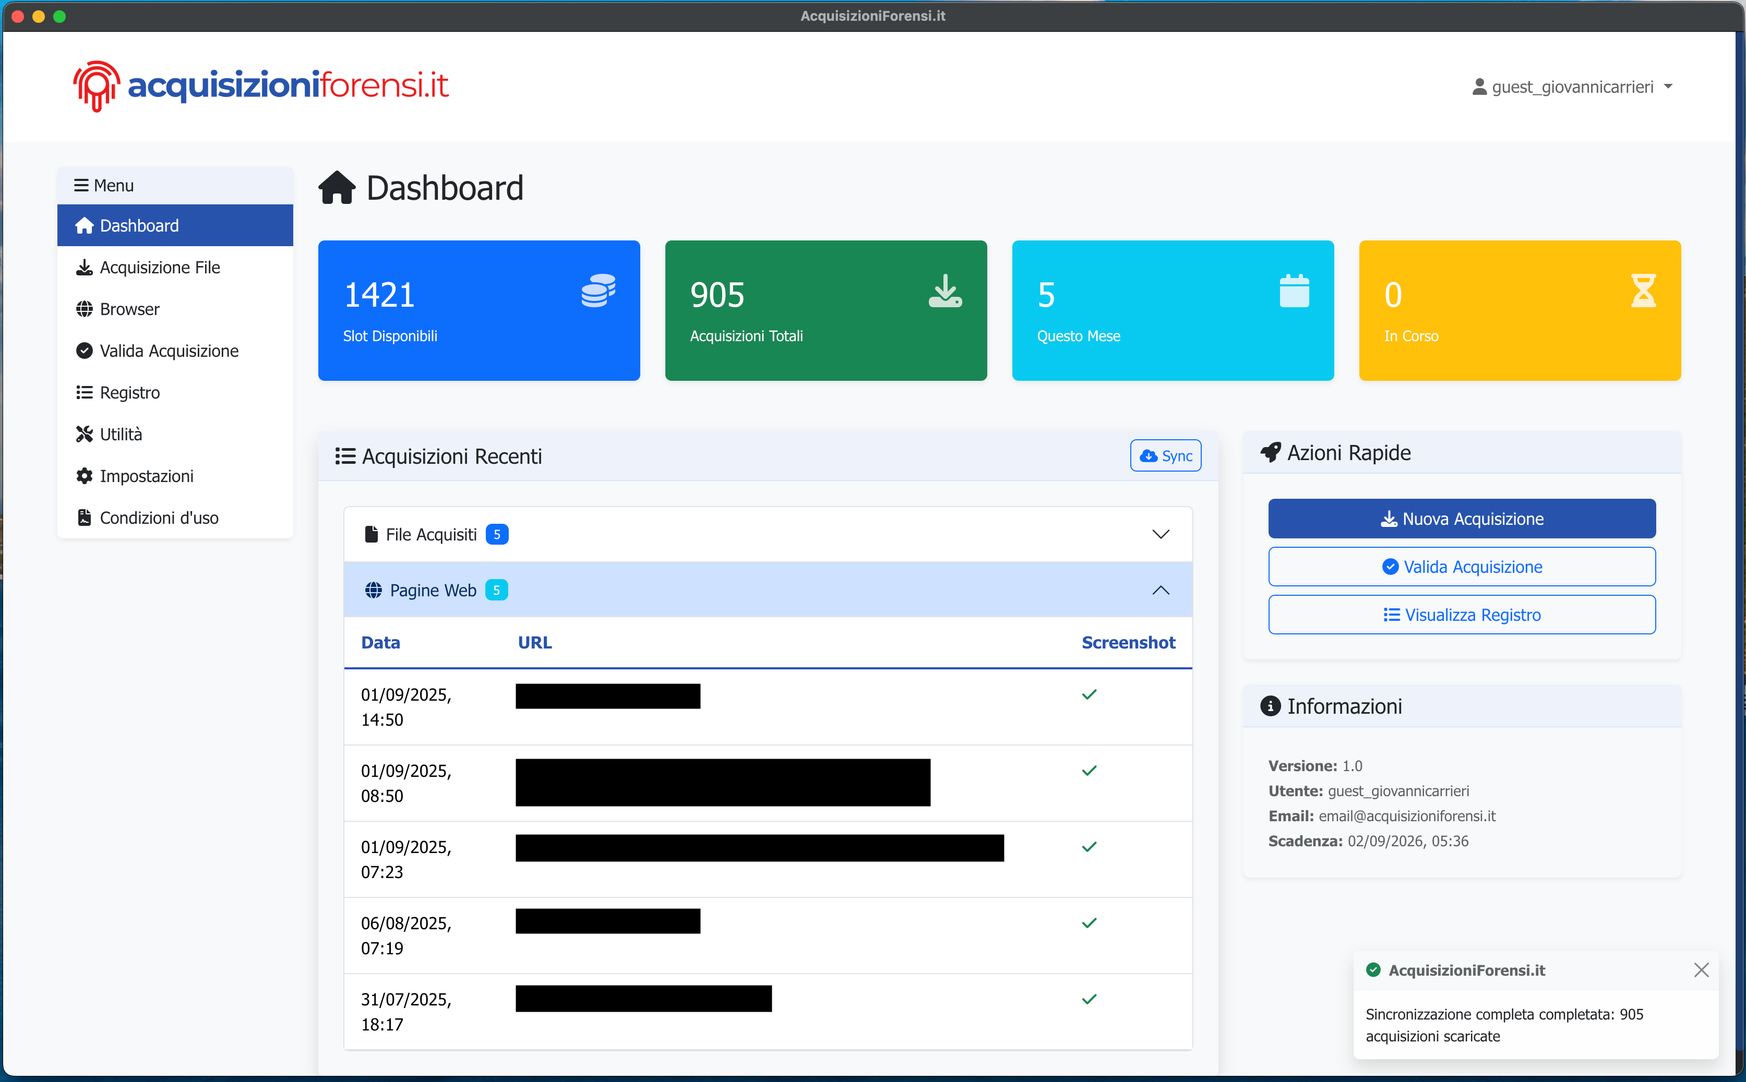The width and height of the screenshot is (1746, 1082).
Task: Click the Data column header
Action: 381,643
